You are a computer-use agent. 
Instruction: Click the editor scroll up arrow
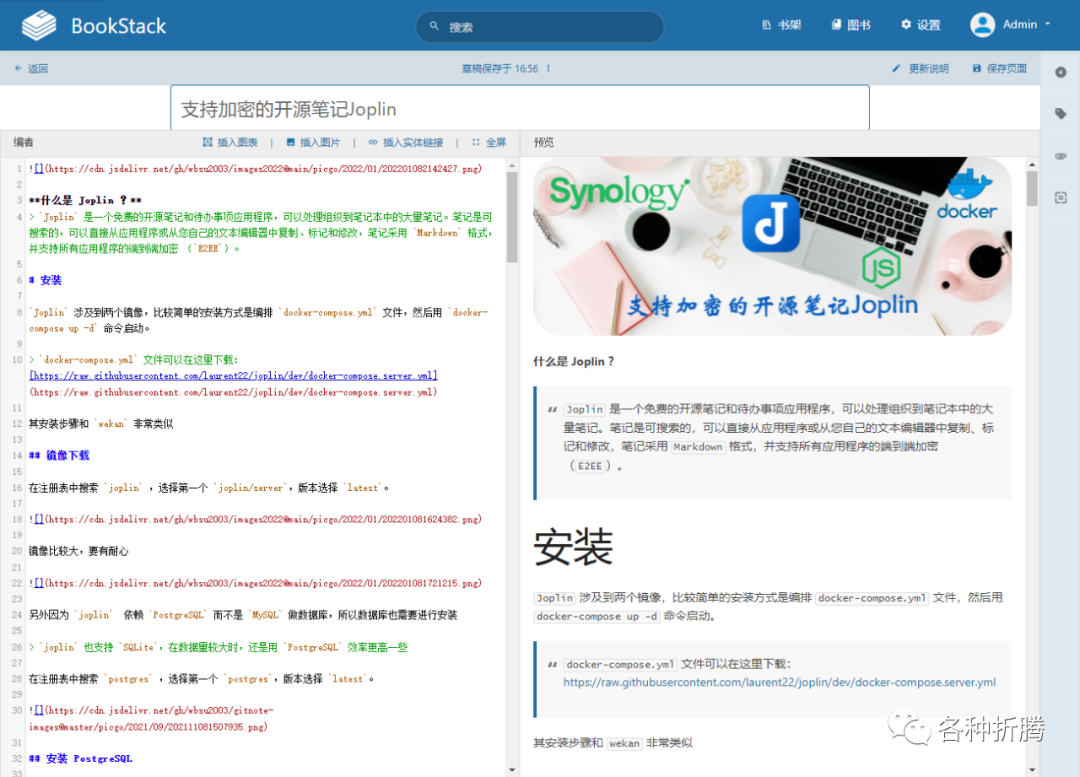(x=512, y=165)
